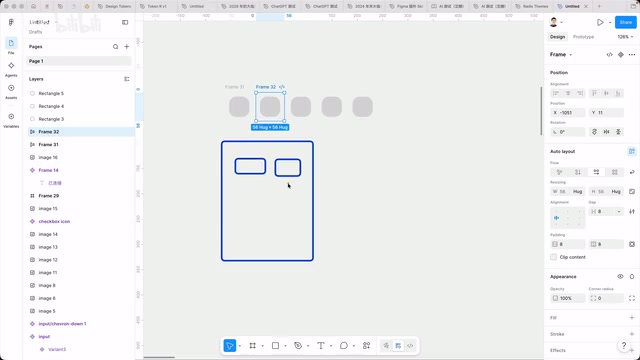Open file name Untitled dropdown

click(43, 22)
